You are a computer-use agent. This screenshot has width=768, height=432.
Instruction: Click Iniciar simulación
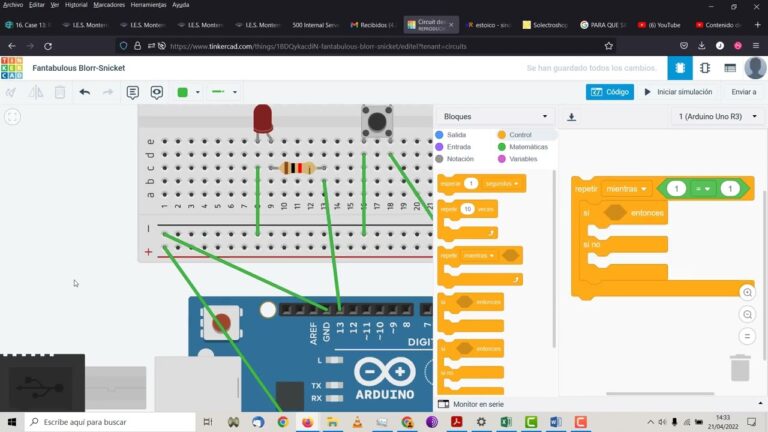click(x=678, y=92)
